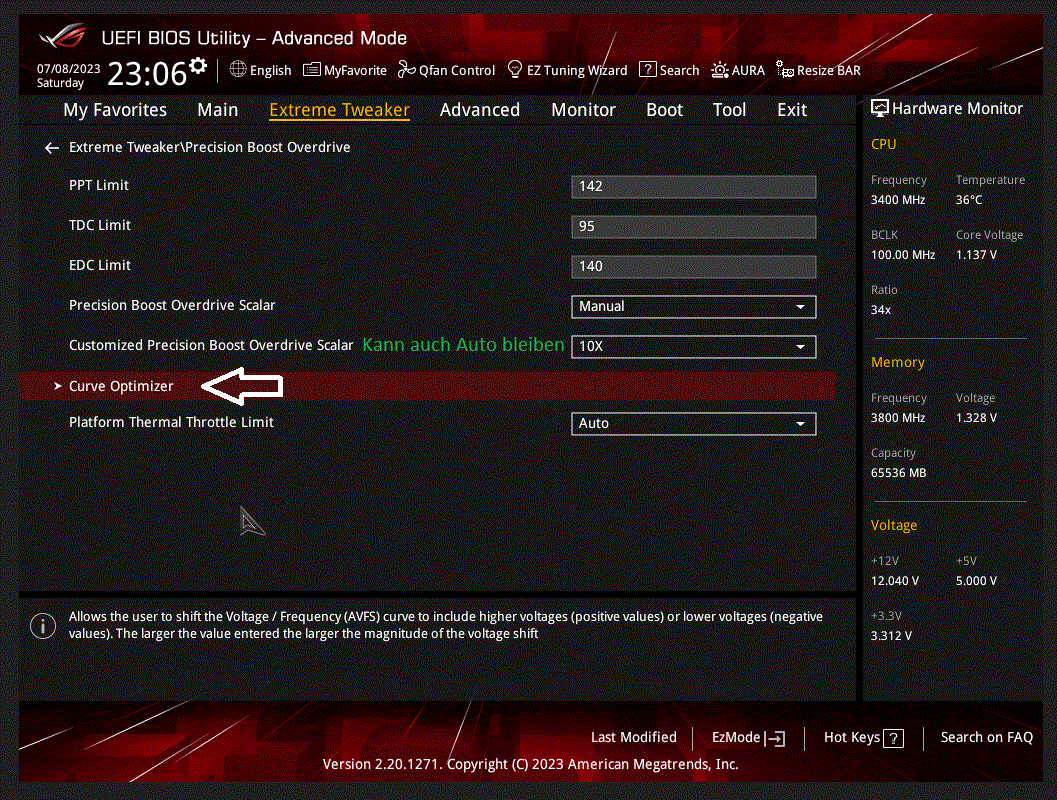Click the TDC Limit label
The height and width of the screenshot is (800, 1057).
coord(100,225)
